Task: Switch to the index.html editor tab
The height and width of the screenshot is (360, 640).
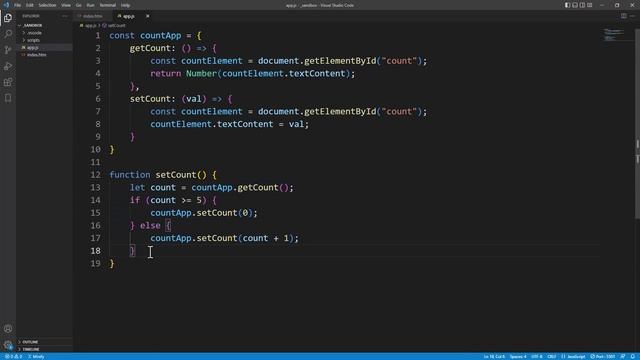Action: [x=93, y=16]
